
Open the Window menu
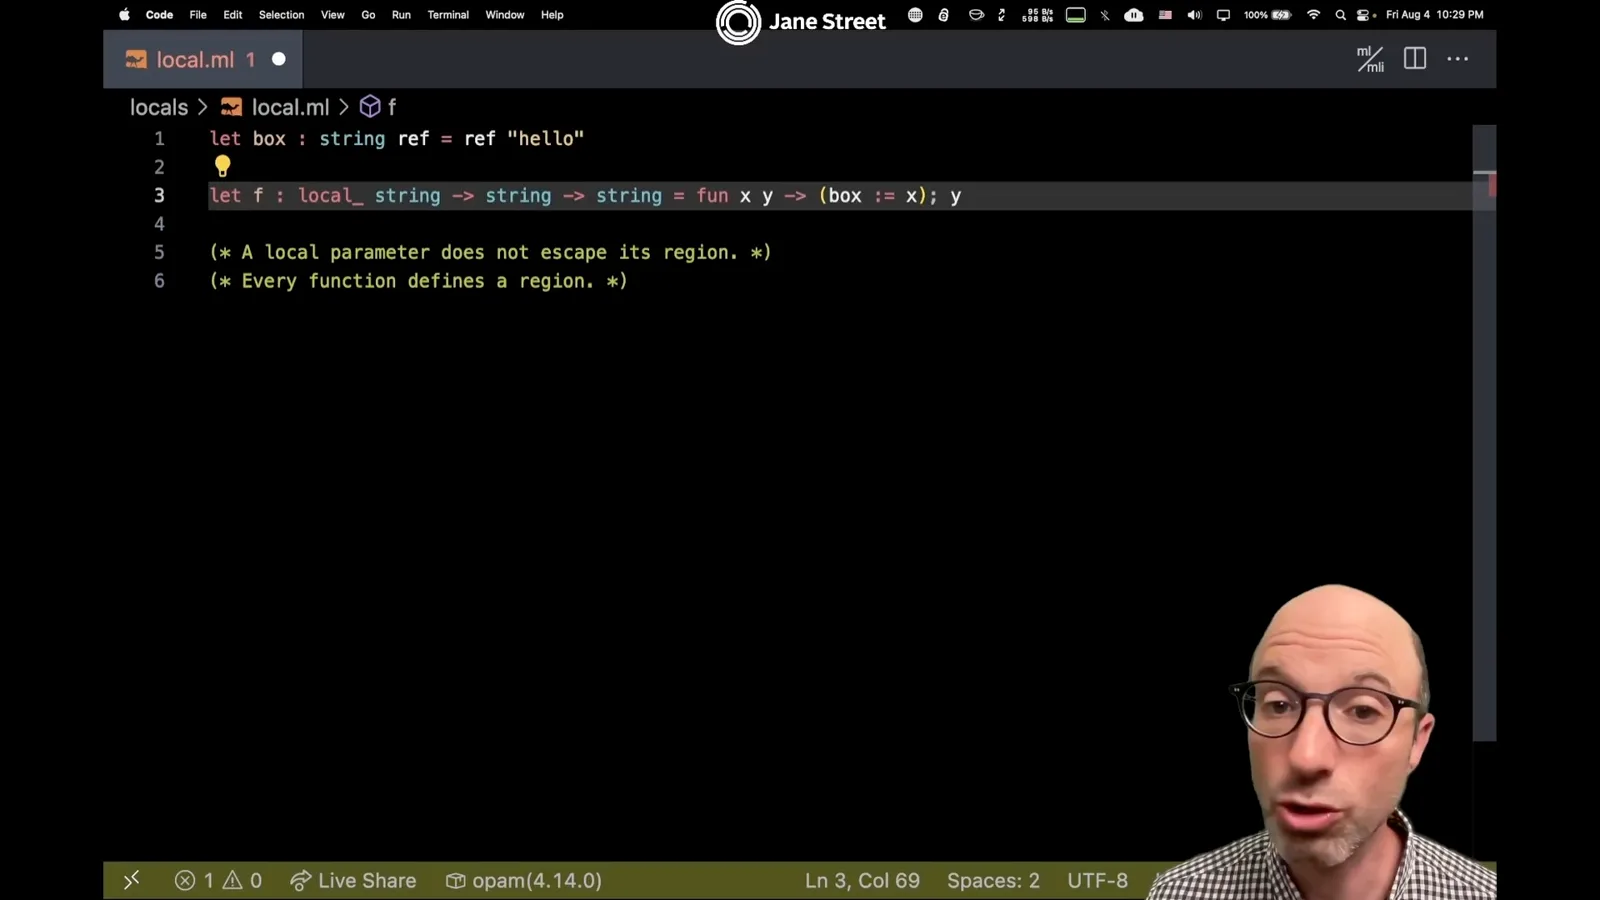[x=505, y=15]
